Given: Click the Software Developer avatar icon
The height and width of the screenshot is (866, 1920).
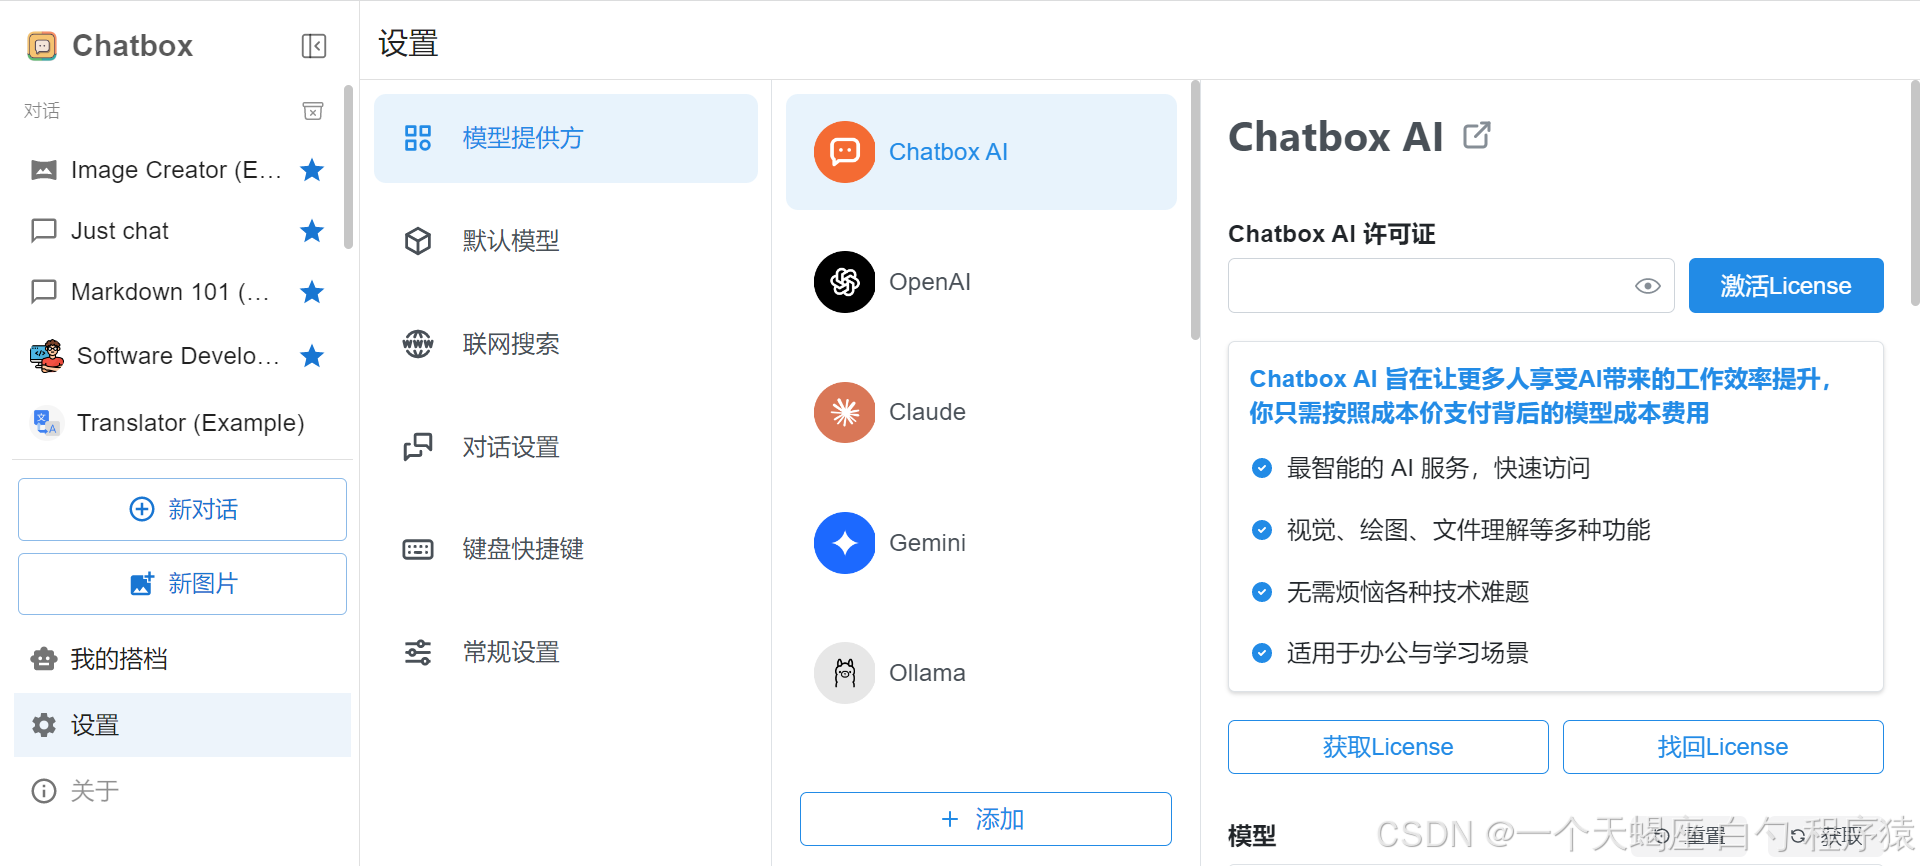Looking at the screenshot, I should [46, 356].
